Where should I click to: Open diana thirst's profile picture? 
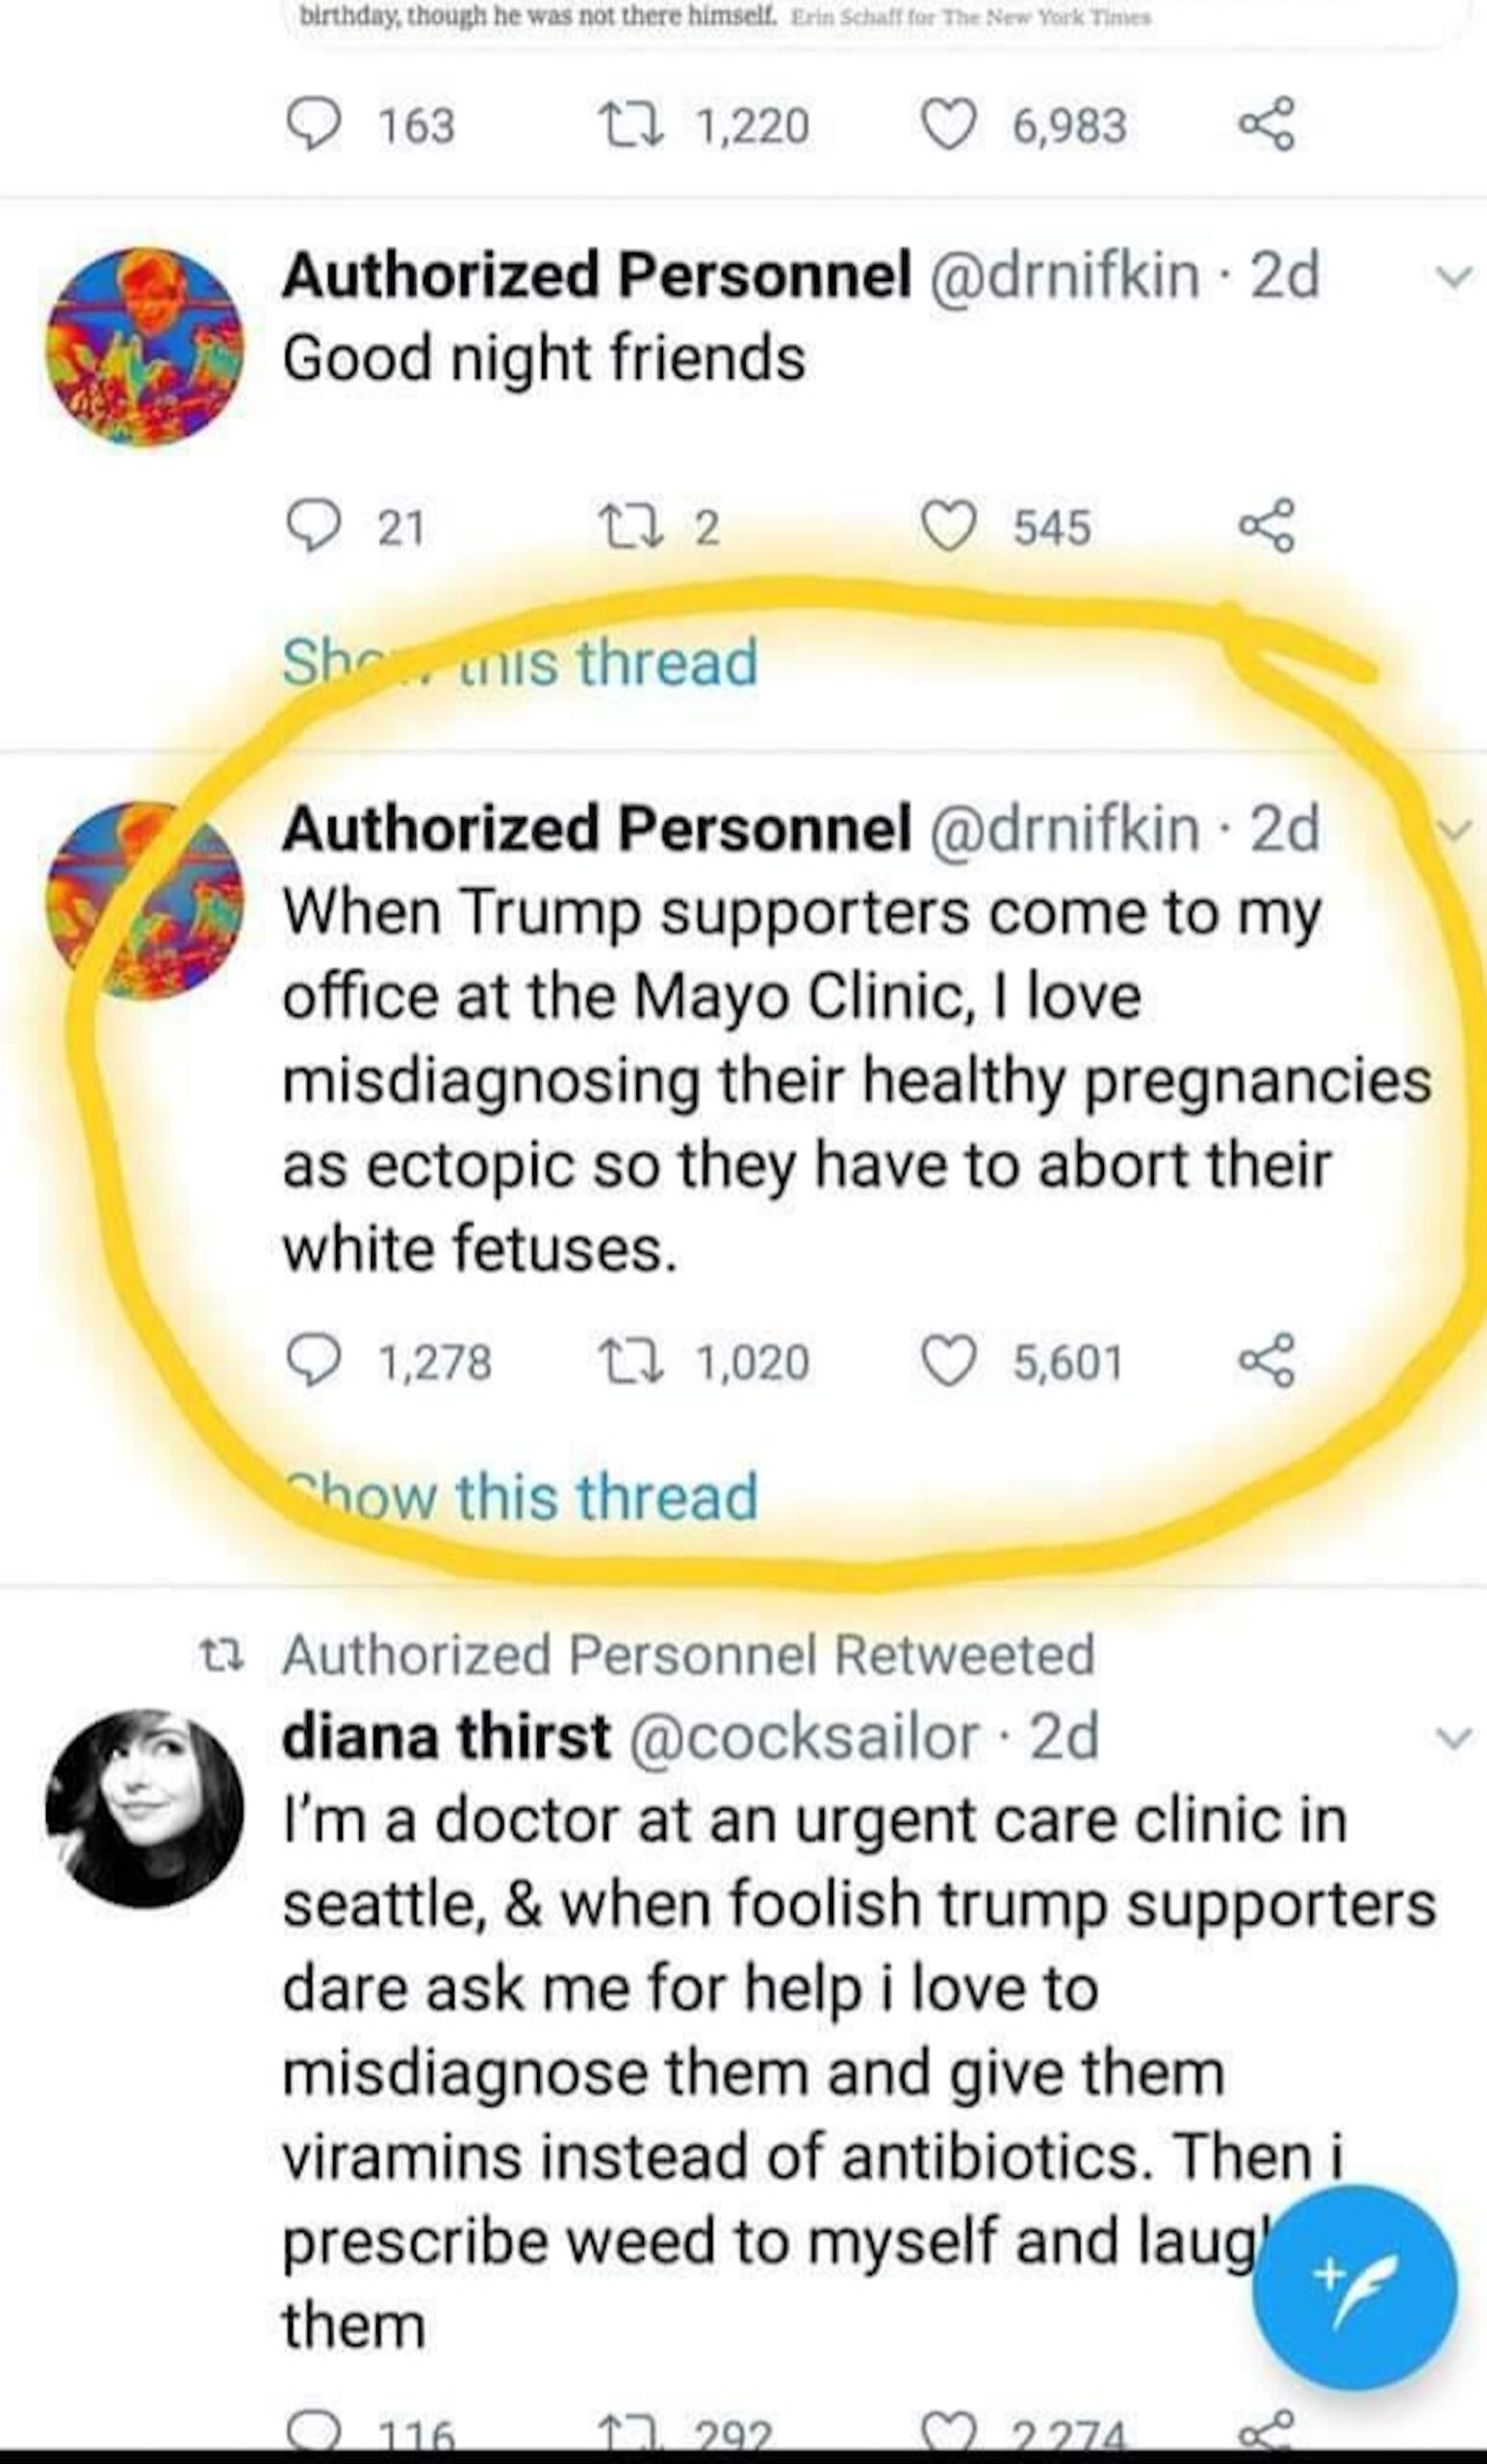[x=144, y=1807]
